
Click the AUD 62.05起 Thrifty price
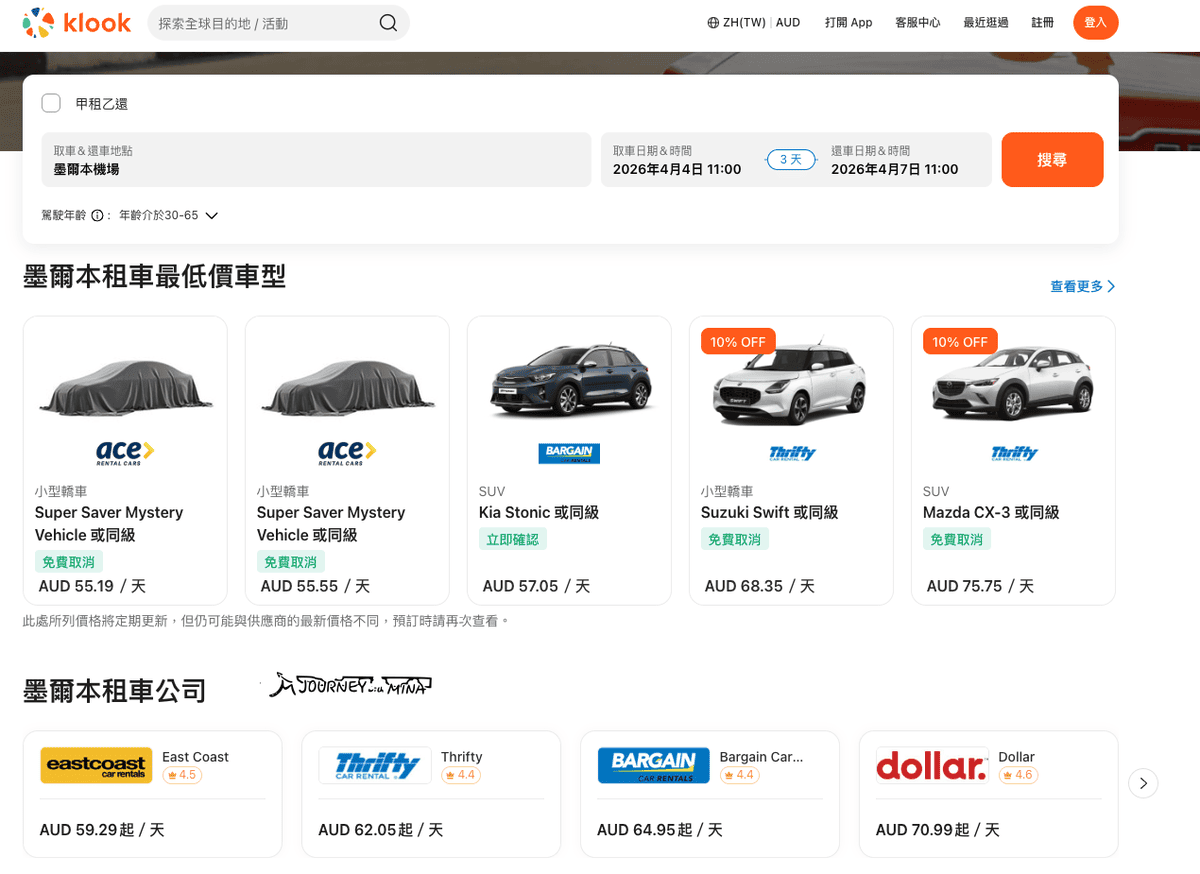pos(381,830)
